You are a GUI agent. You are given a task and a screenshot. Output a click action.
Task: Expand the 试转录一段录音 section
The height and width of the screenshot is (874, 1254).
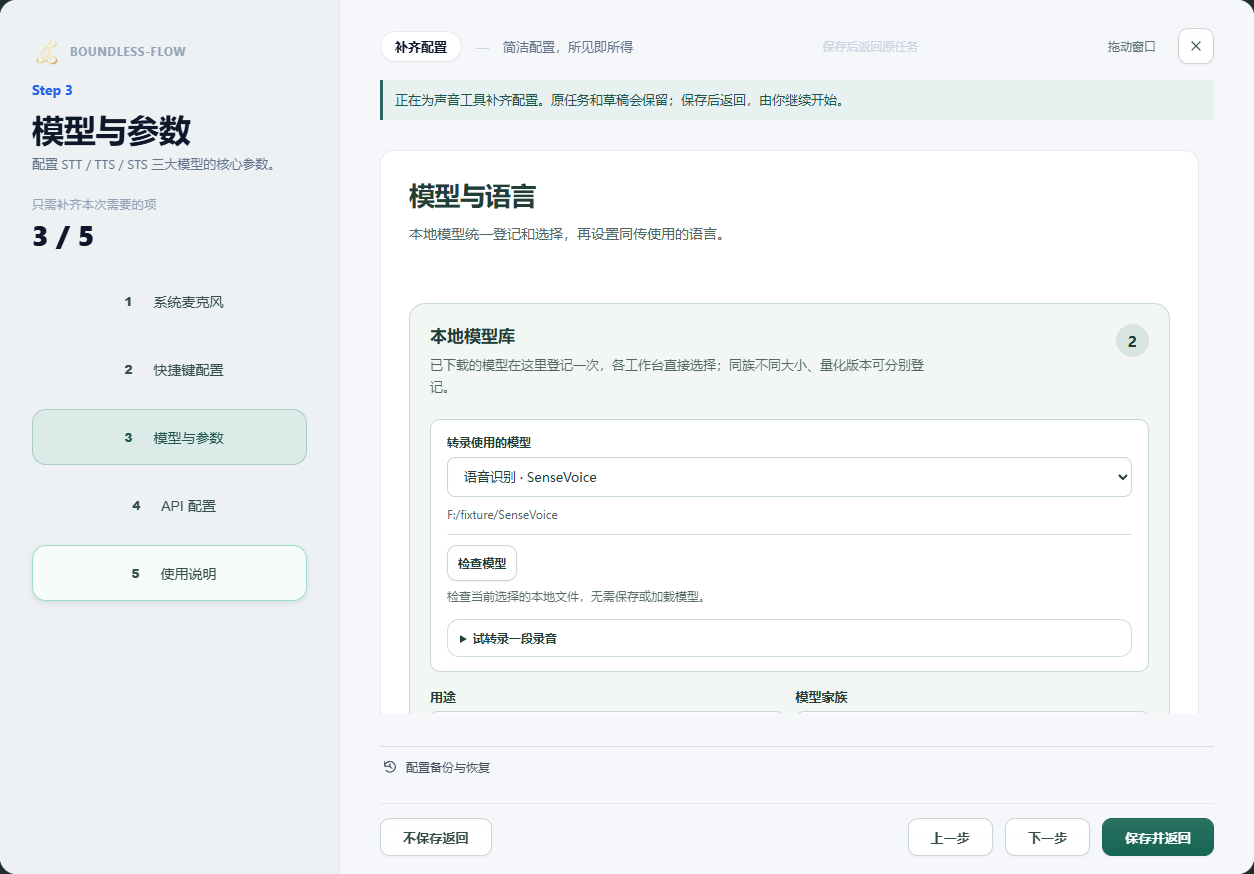point(789,638)
